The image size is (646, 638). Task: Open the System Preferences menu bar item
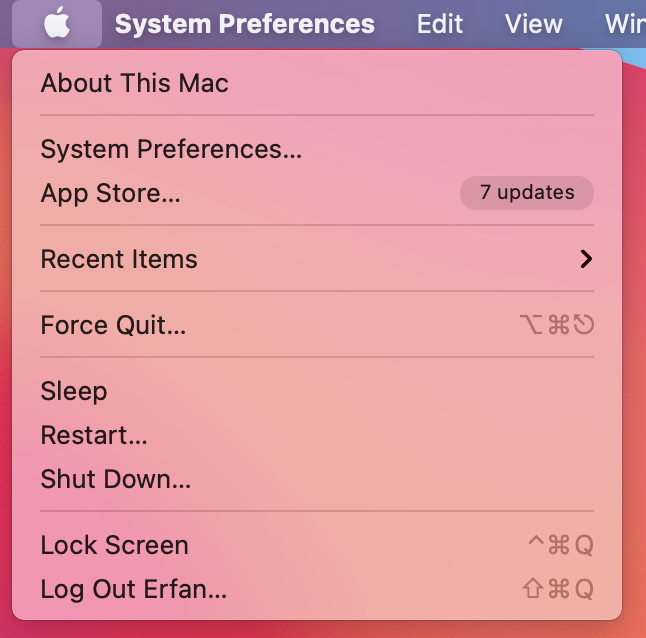pyautogui.click(x=244, y=23)
